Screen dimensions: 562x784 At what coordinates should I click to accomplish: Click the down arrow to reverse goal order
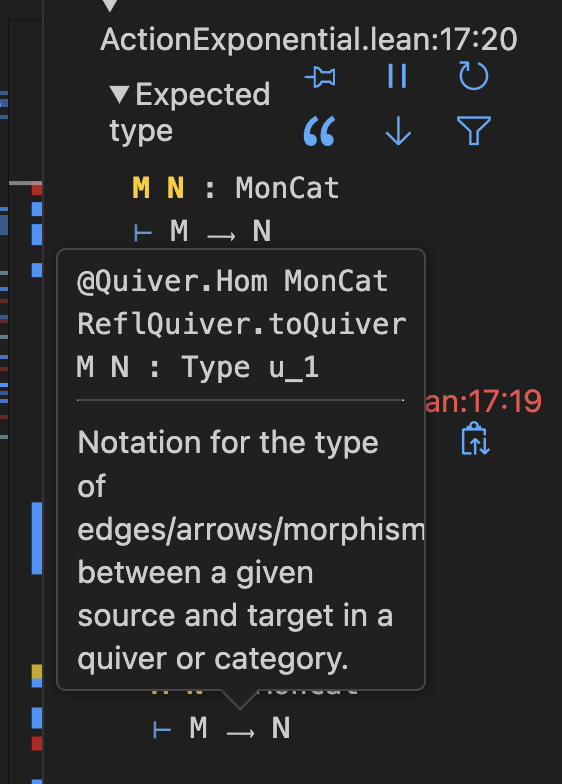[x=398, y=131]
